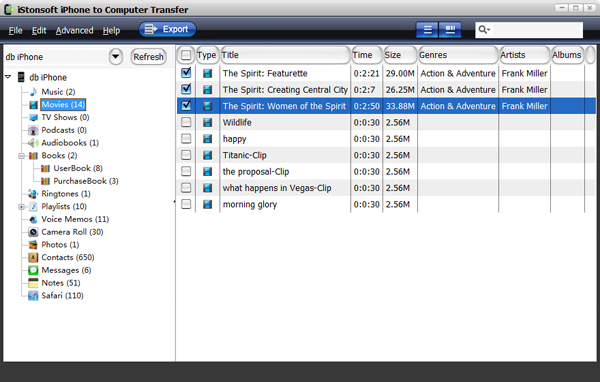The image size is (600, 382).
Task: Select the Titanic-Clip title text
Action: [245, 155]
